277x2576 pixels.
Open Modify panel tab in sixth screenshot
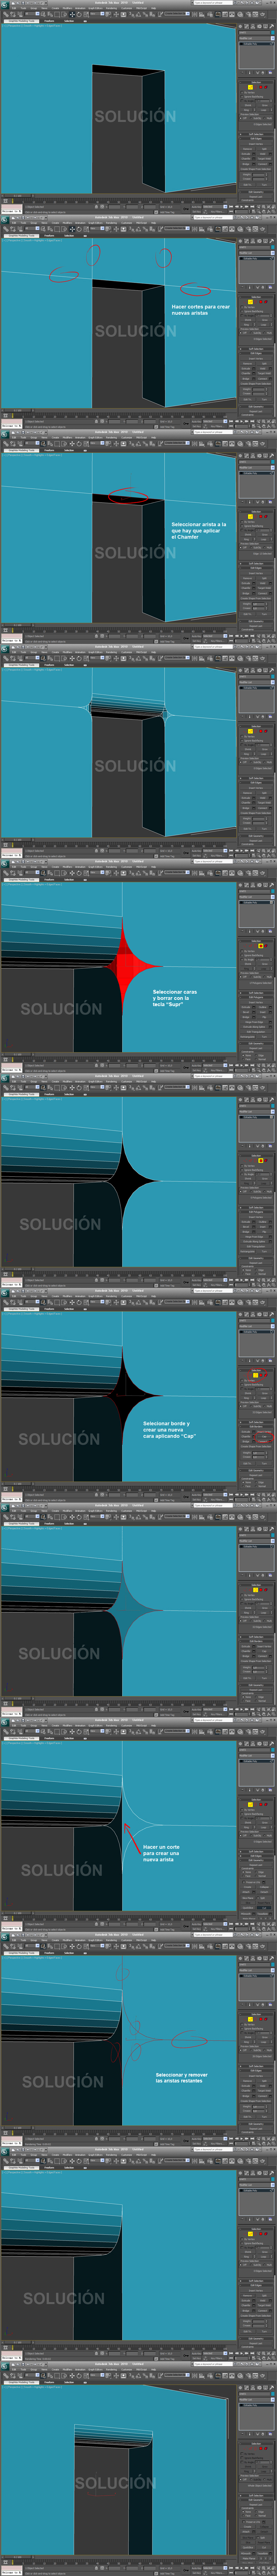click(247, 1100)
